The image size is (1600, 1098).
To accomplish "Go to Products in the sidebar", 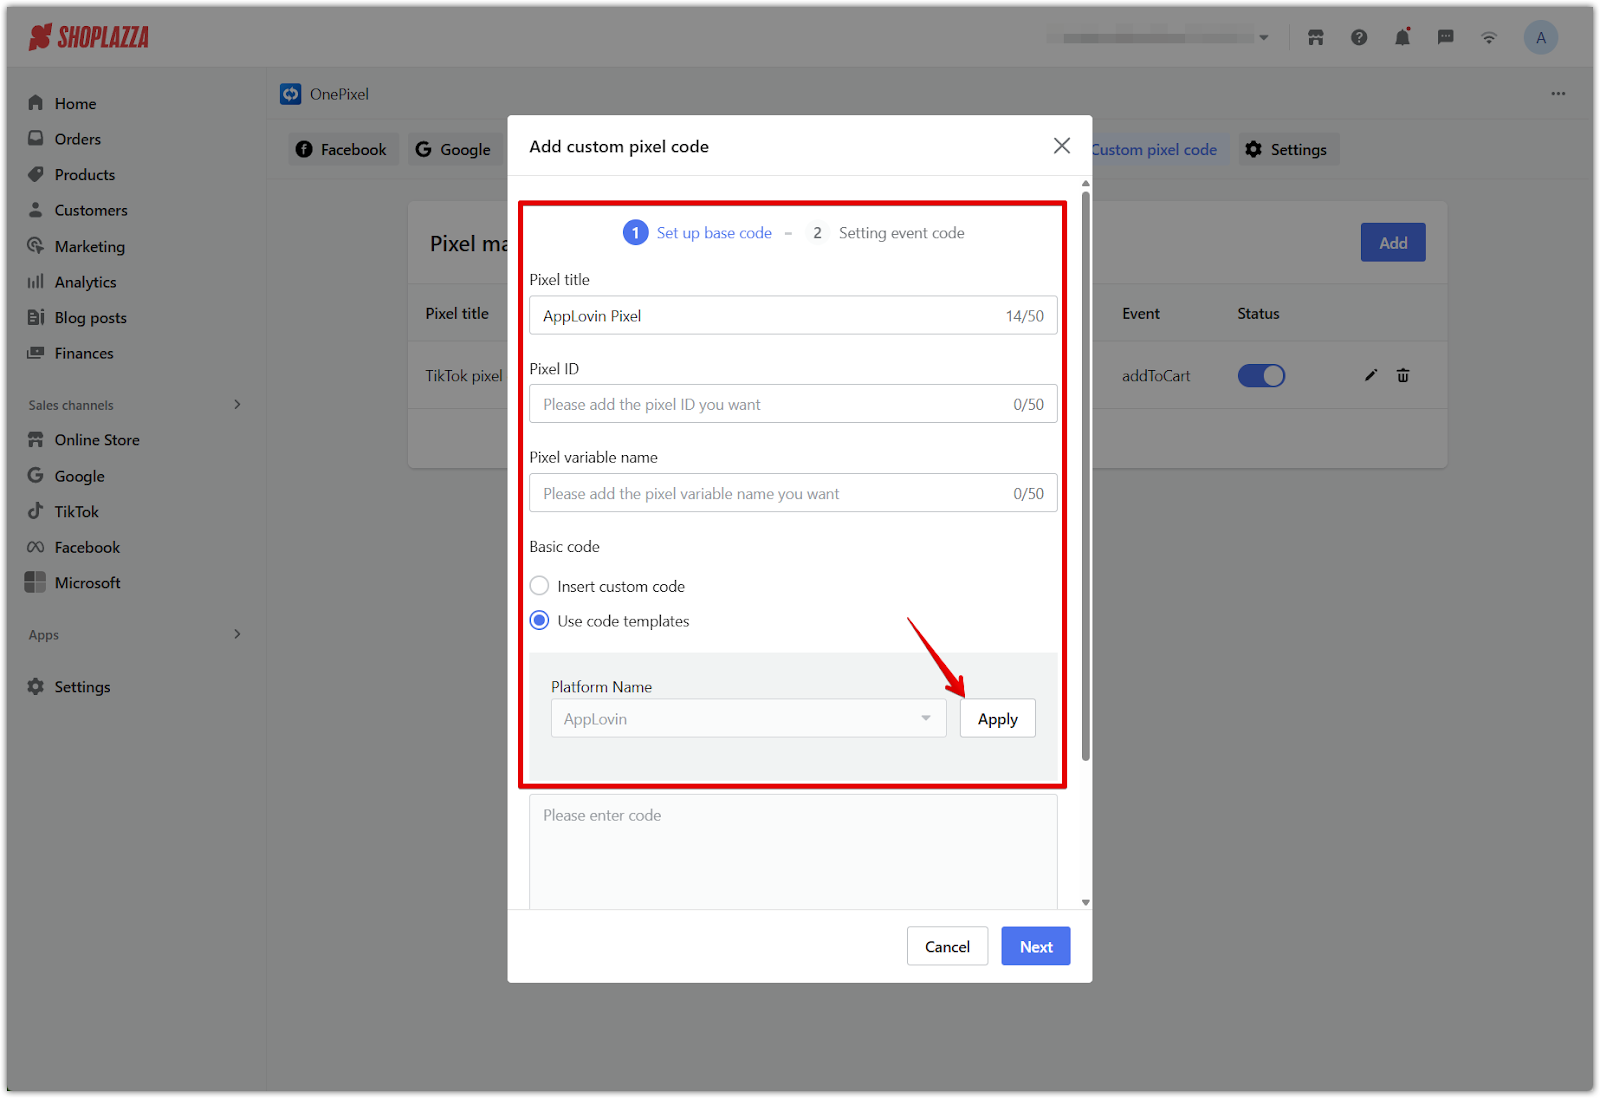I will coord(84,174).
